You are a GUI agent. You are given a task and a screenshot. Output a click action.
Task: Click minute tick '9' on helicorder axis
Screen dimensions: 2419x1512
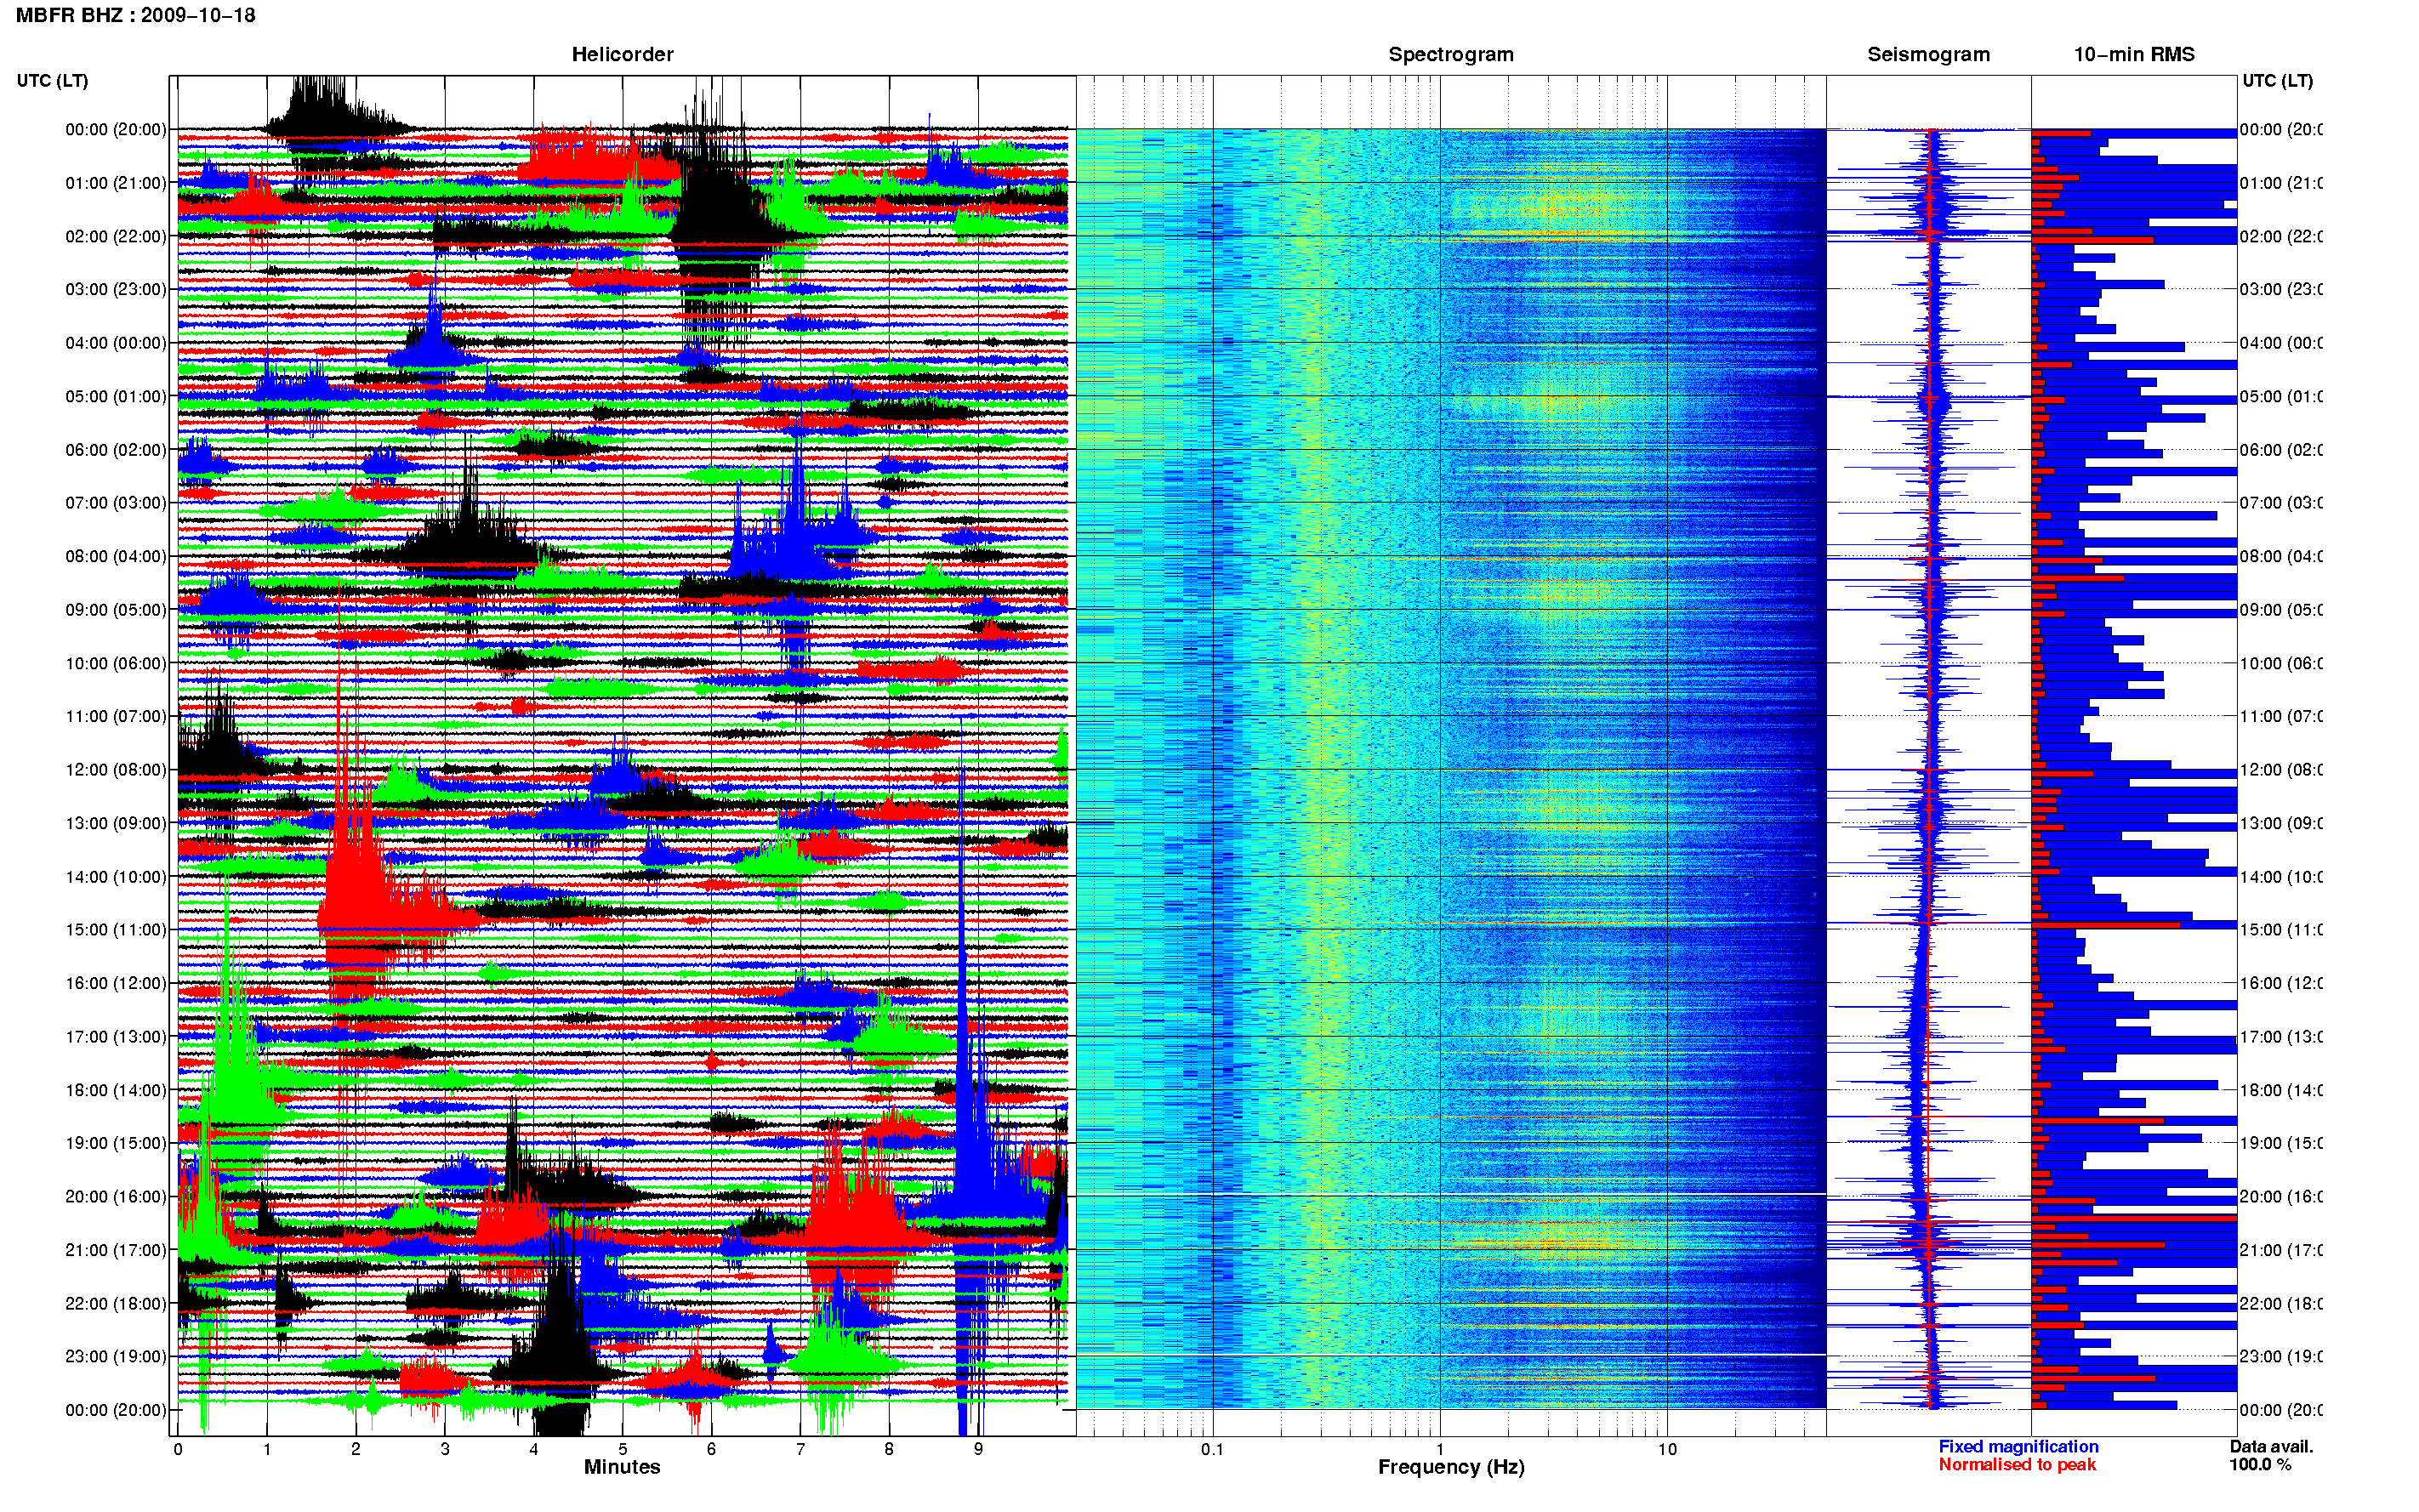978,1449
